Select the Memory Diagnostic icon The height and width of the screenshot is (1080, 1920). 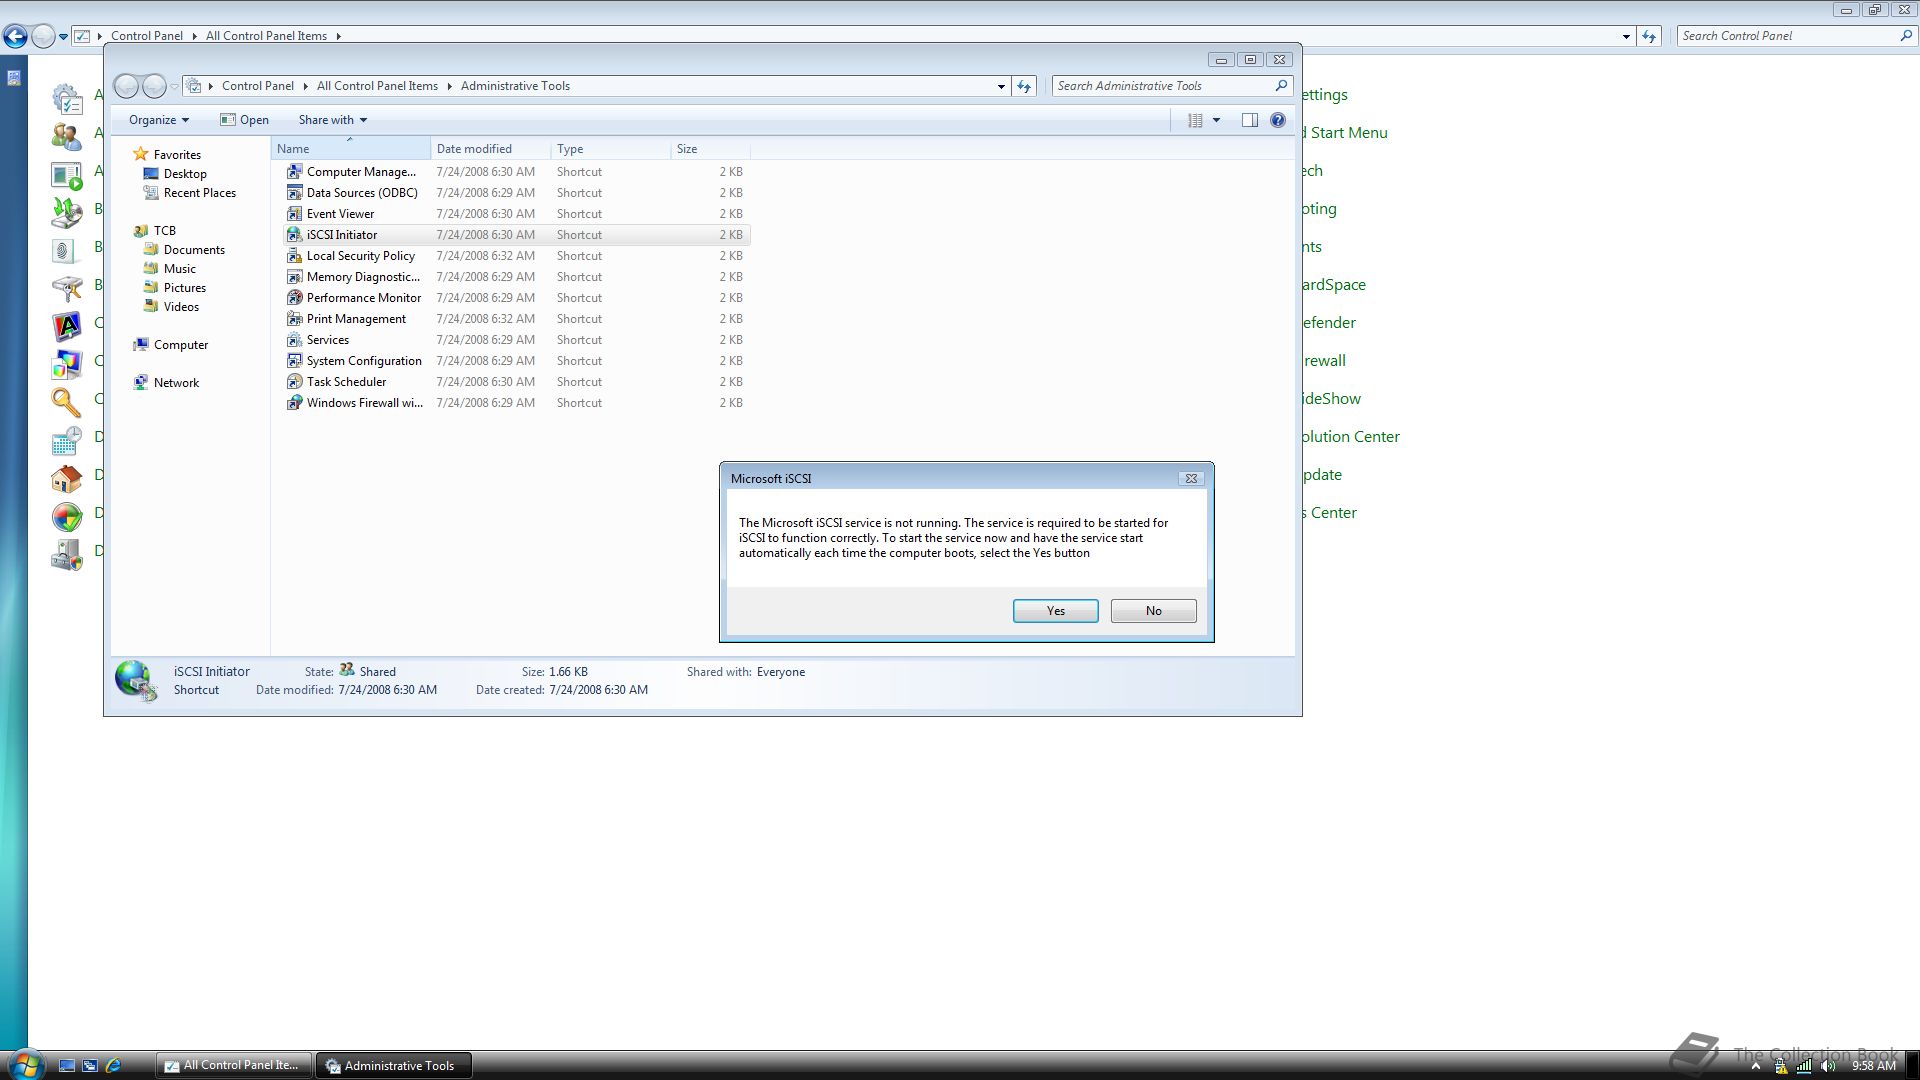[x=294, y=277]
